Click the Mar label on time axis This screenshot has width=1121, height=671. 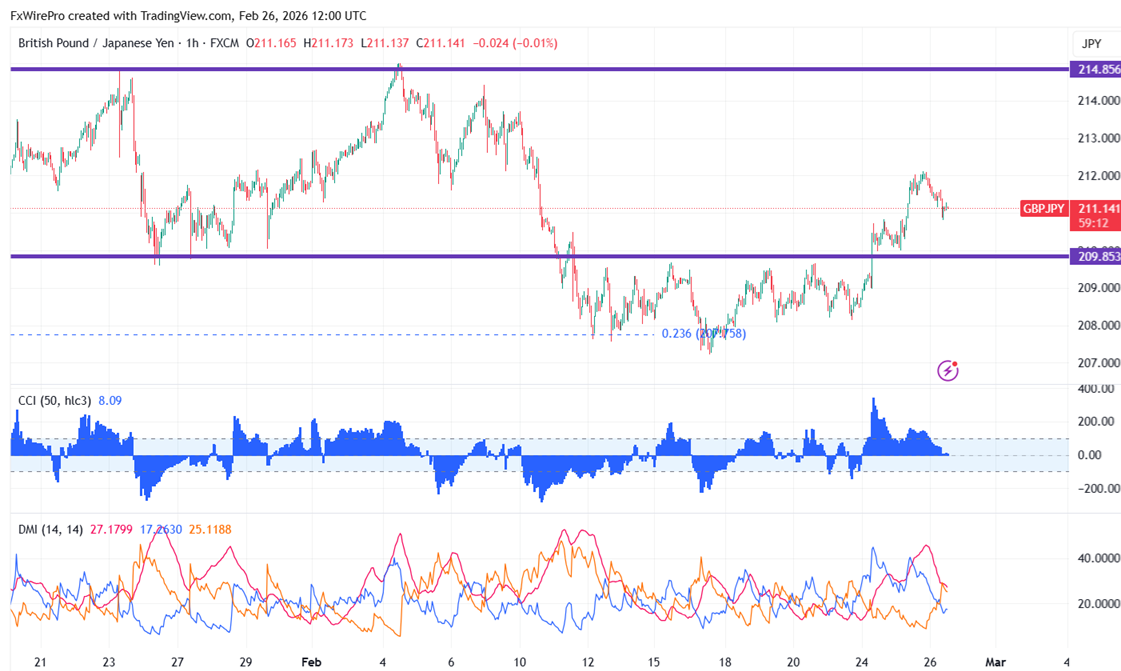[x=995, y=662]
